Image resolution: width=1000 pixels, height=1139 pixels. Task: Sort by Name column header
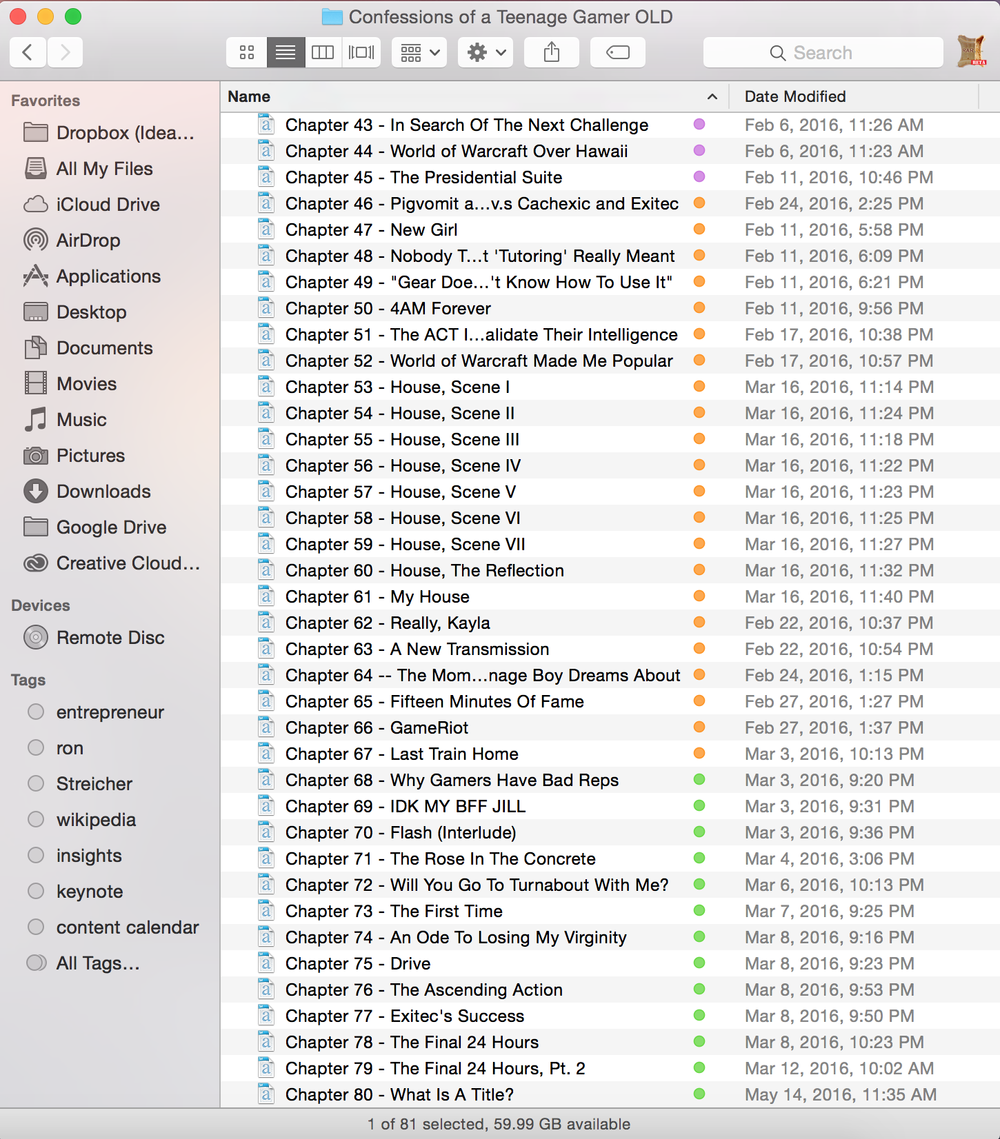(x=476, y=97)
